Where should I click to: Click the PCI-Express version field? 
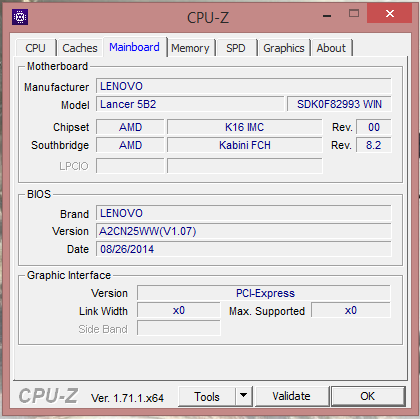264,293
